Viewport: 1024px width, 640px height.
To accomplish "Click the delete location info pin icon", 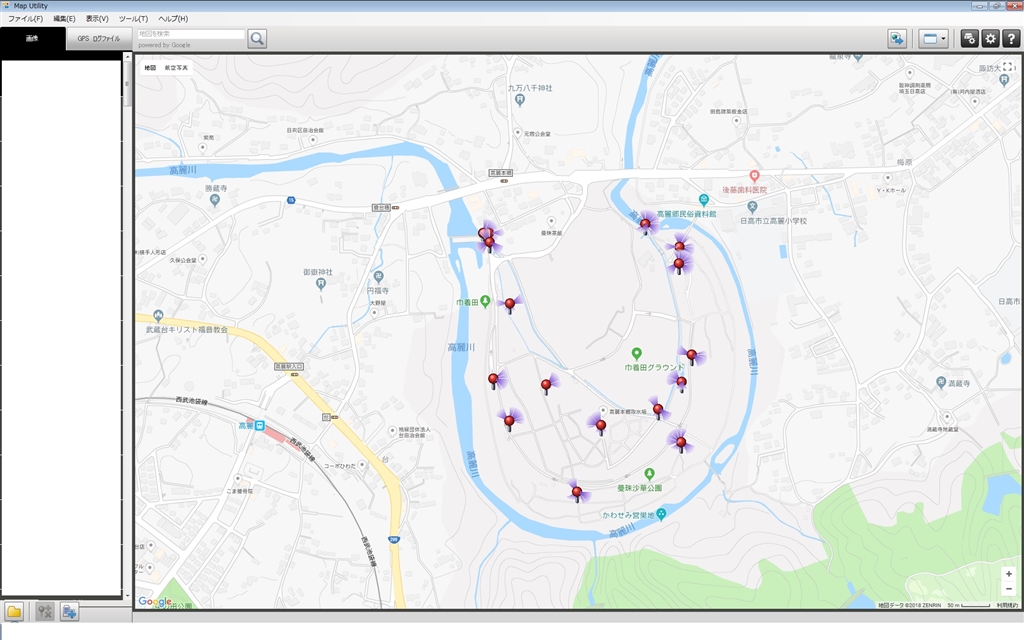I will pos(44,612).
